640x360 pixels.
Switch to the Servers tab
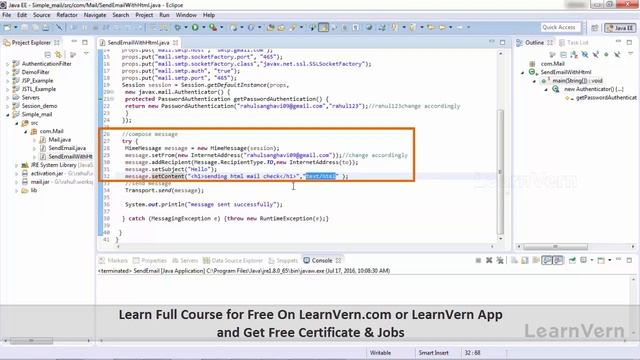pos(185,260)
